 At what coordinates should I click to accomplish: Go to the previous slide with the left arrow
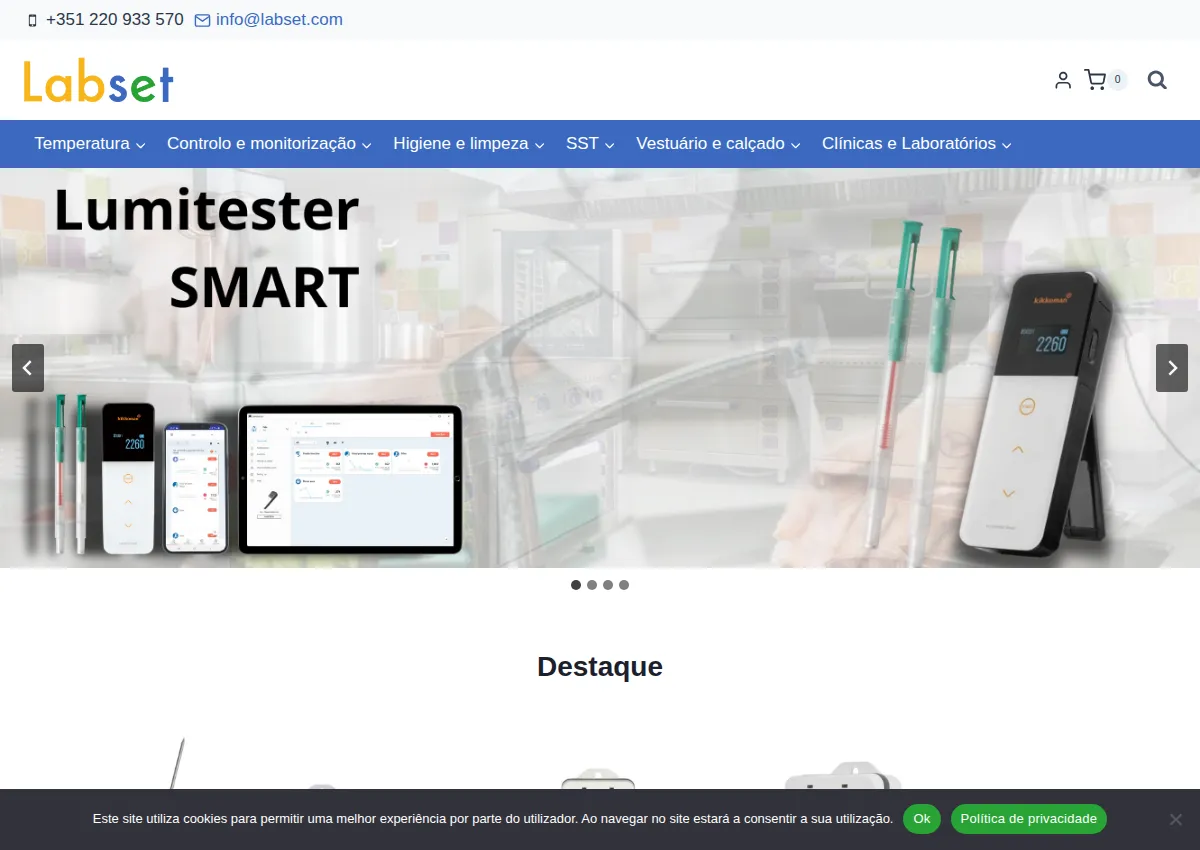tap(28, 368)
